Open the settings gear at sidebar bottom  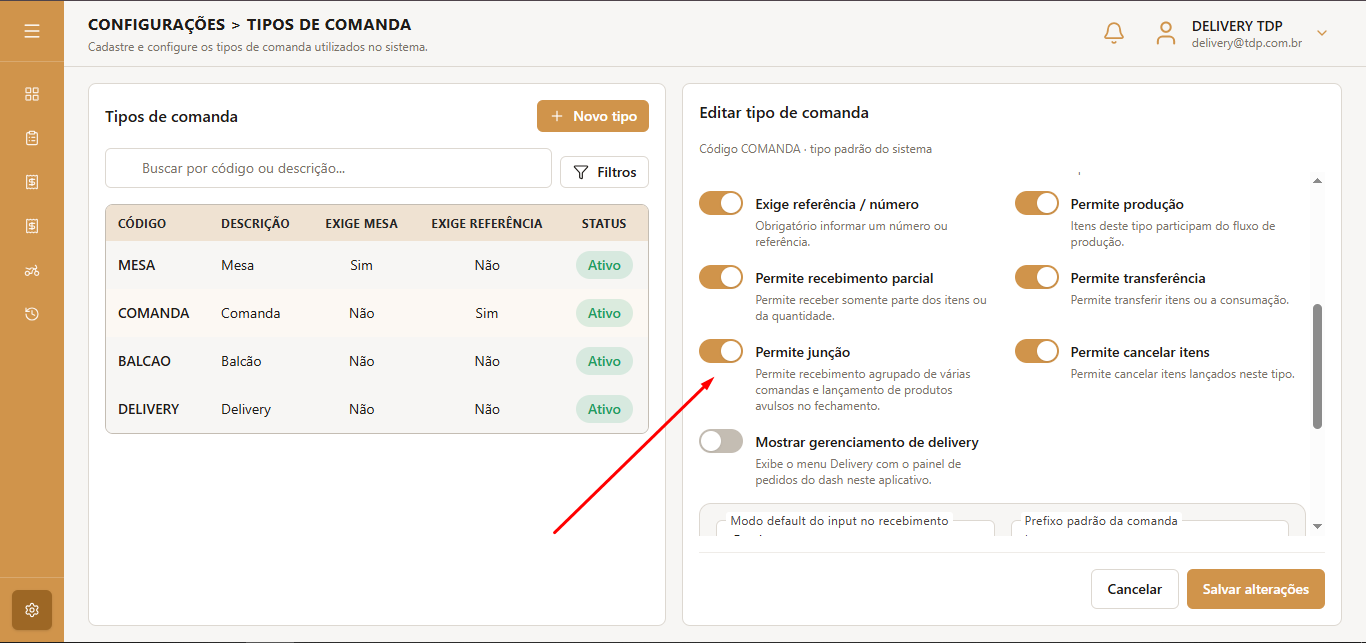[x=32, y=610]
